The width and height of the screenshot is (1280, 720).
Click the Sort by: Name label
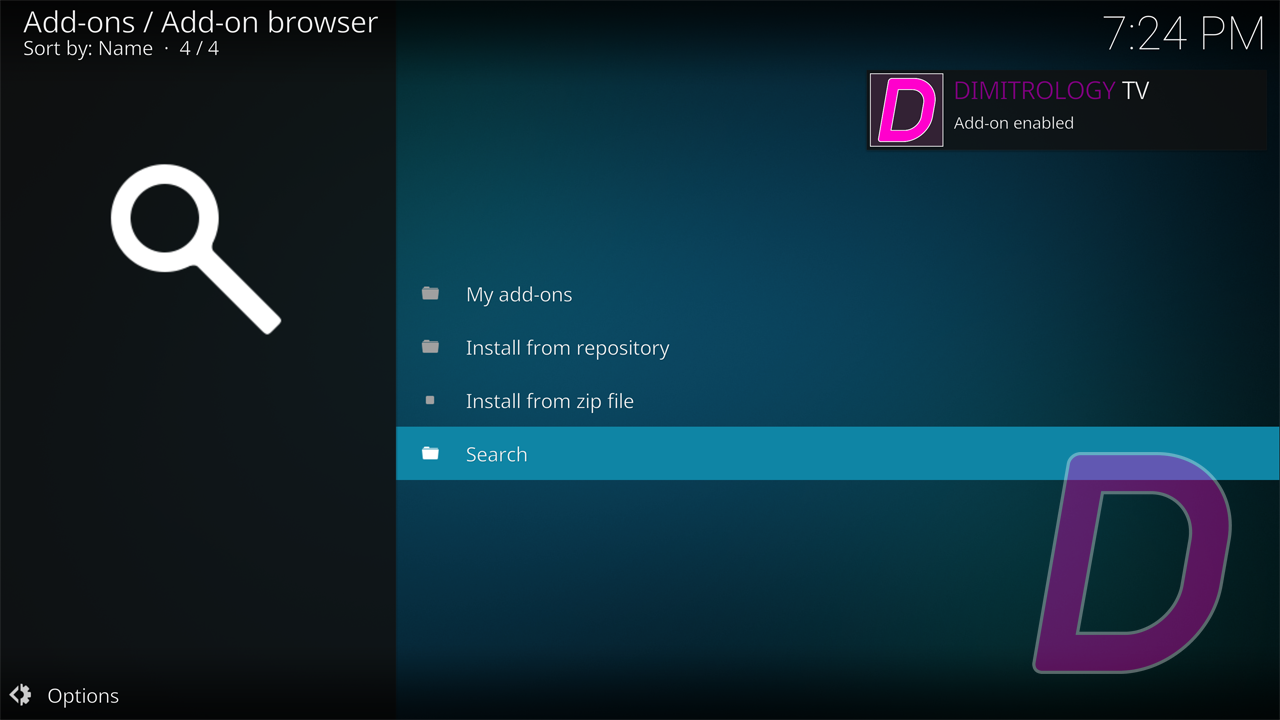pos(88,48)
